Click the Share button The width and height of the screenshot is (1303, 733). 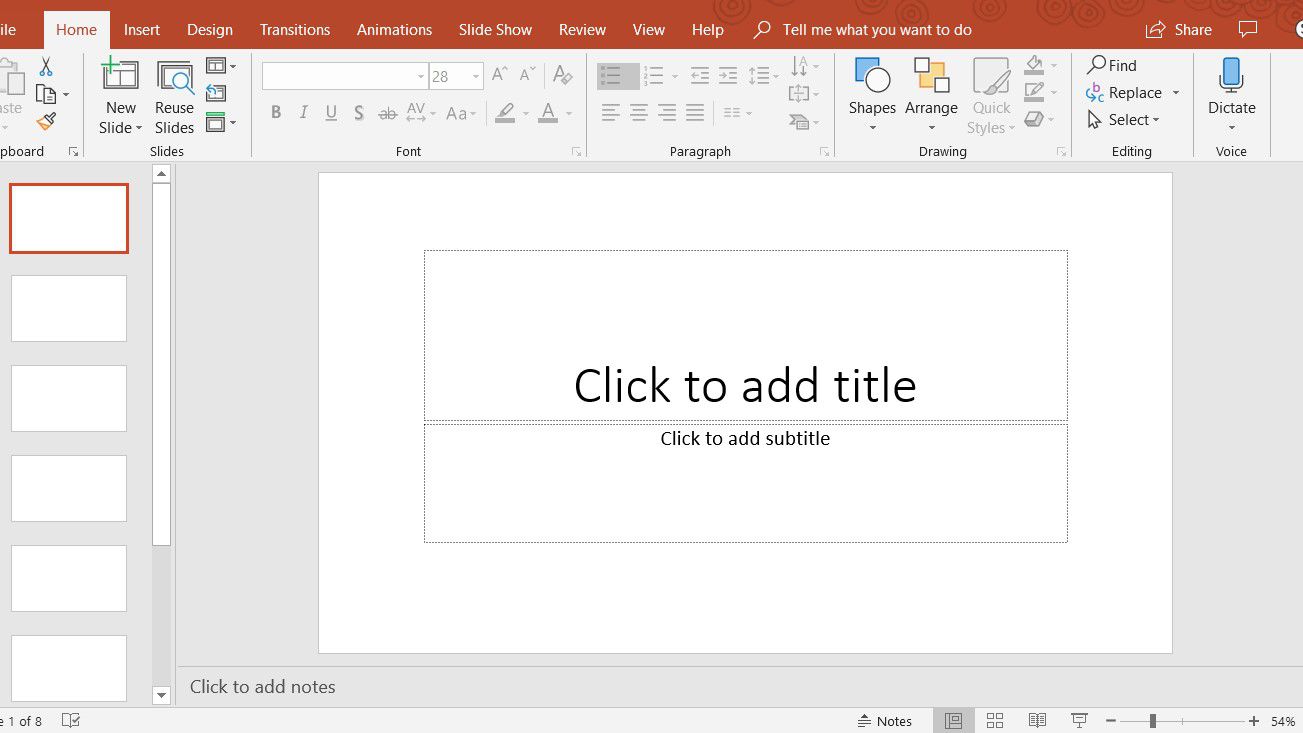[1179, 30]
